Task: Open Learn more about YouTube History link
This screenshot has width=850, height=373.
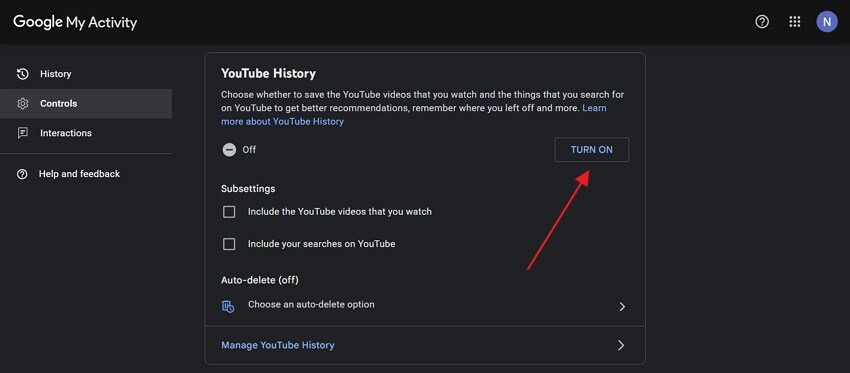Action: pyautogui.click(x=414, y=115)
